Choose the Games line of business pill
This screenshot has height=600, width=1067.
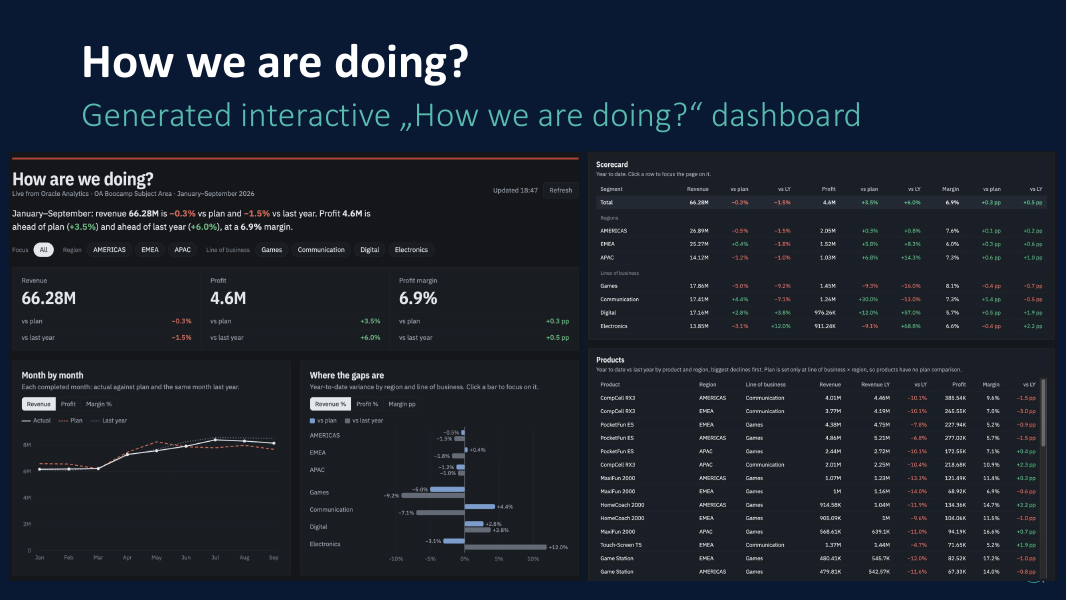click(272, 250)
